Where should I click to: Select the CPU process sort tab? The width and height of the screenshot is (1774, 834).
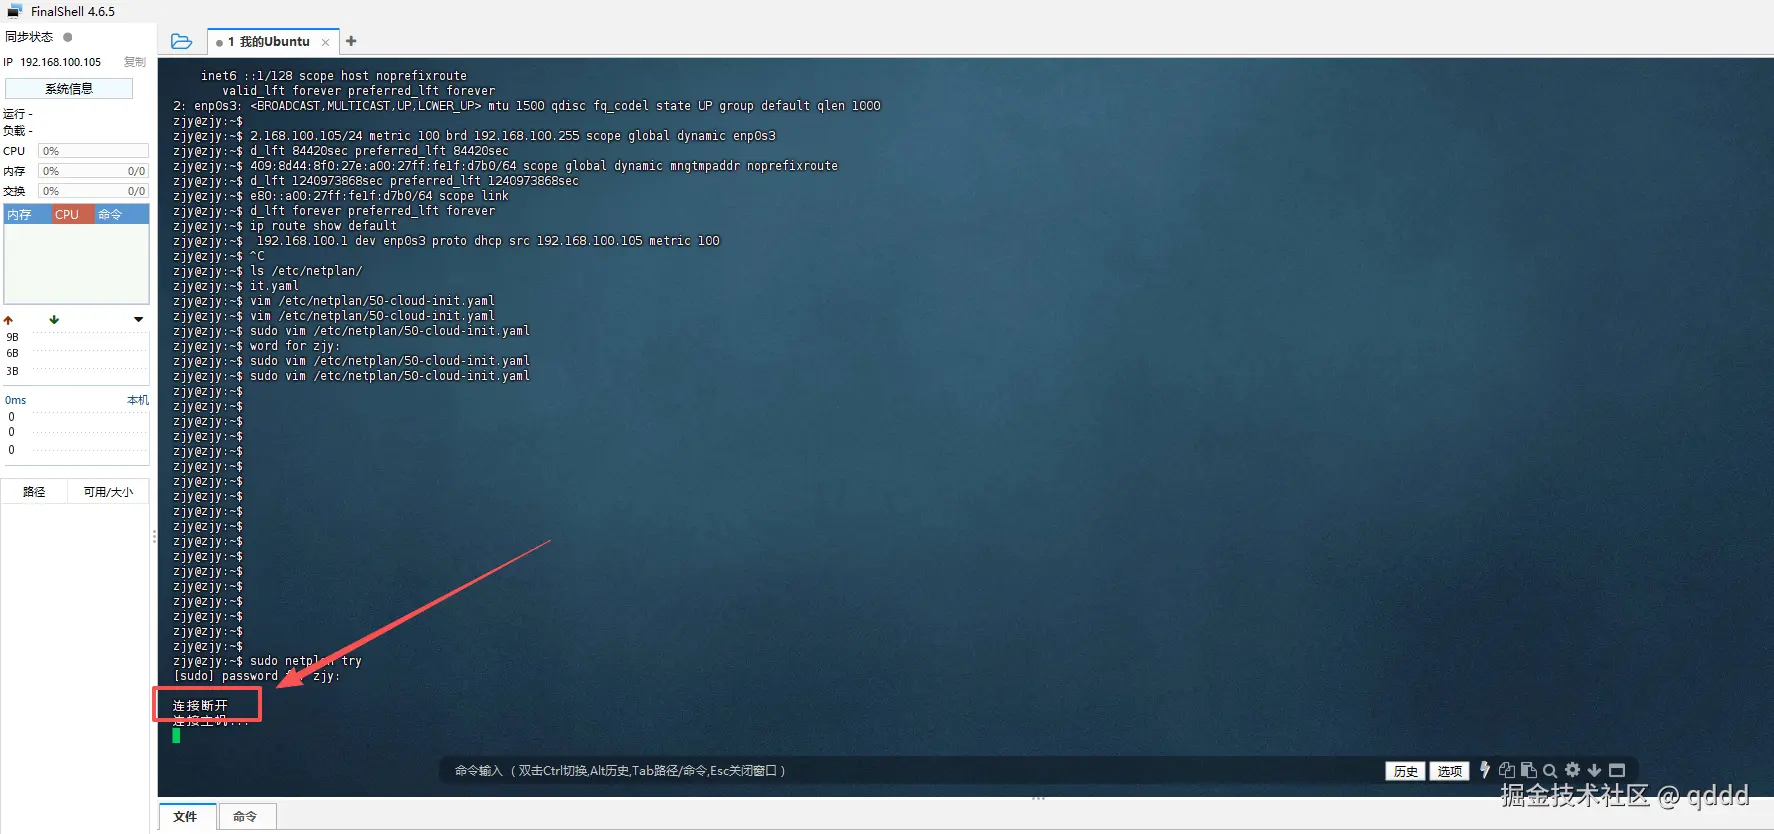click(72, 215)
